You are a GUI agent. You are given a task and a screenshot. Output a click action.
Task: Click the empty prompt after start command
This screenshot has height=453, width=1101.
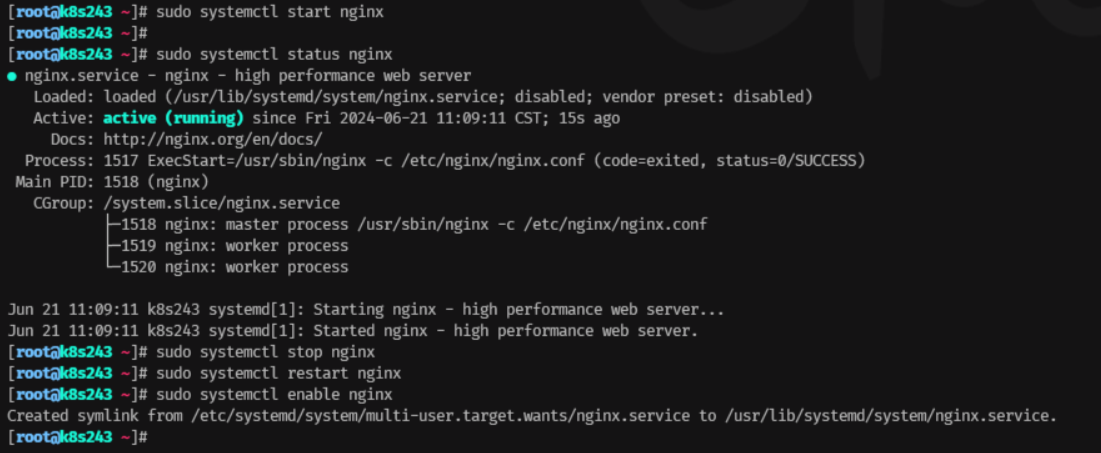click(x=77, y=33)
